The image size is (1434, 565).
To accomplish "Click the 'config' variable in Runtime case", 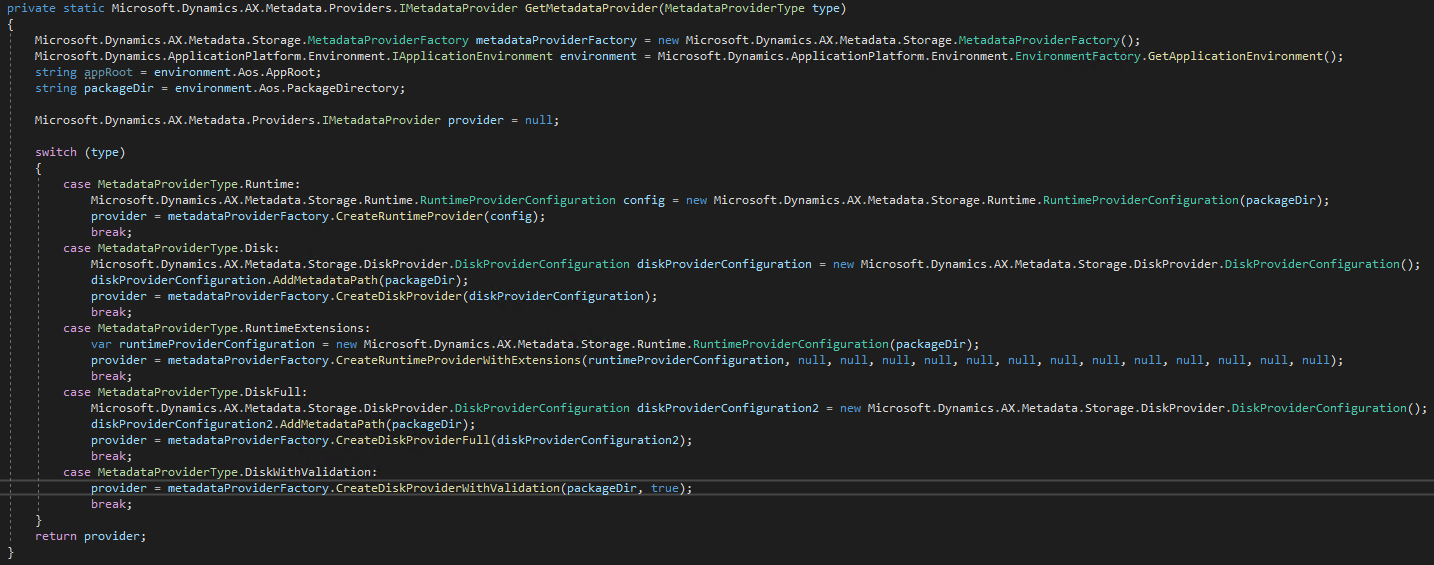I will [x=644, y=200].
